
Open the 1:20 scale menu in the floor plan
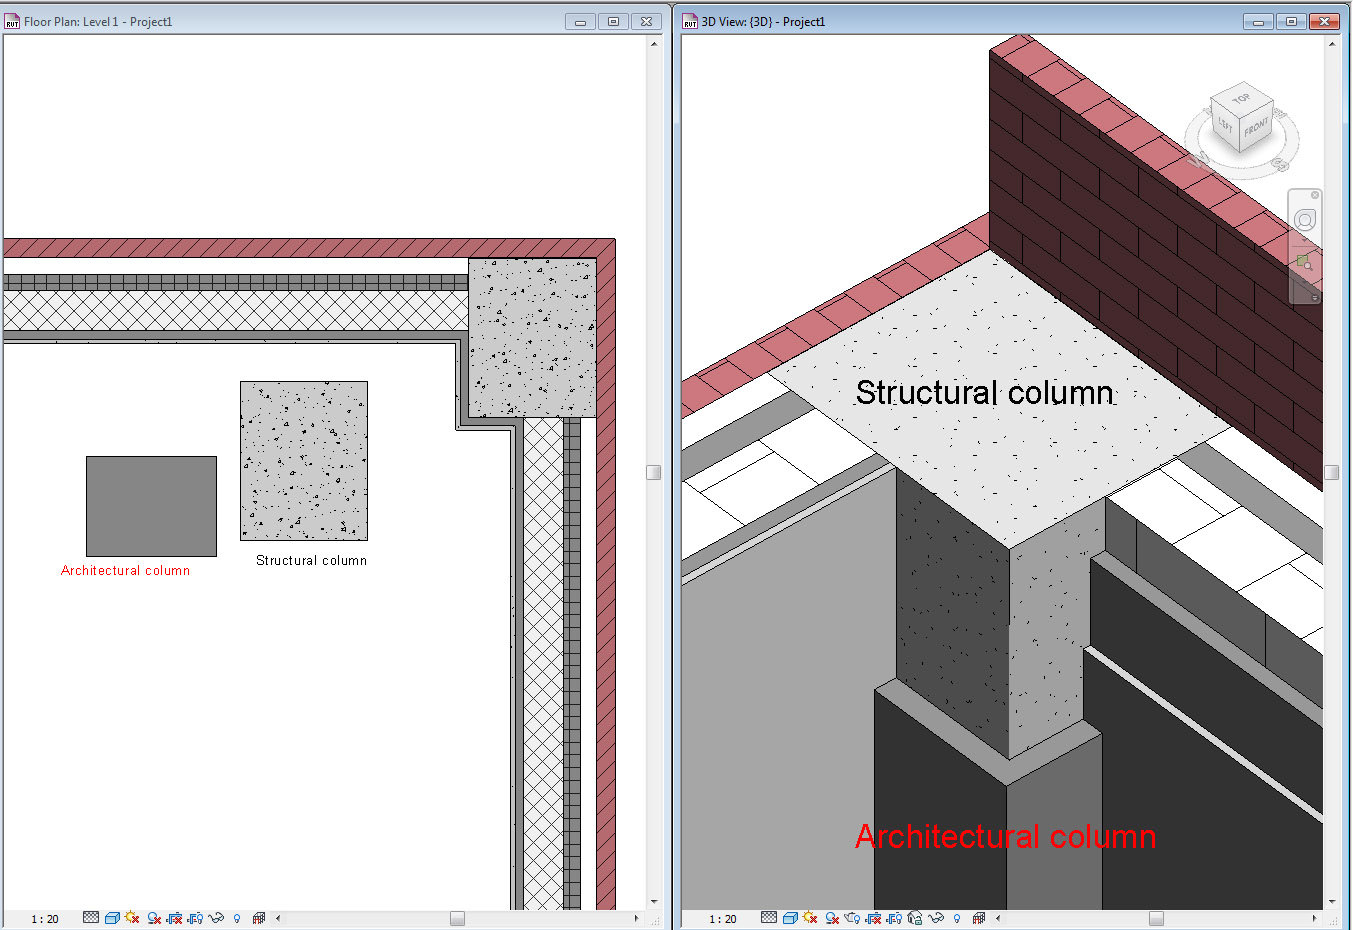tap(45, 916)
